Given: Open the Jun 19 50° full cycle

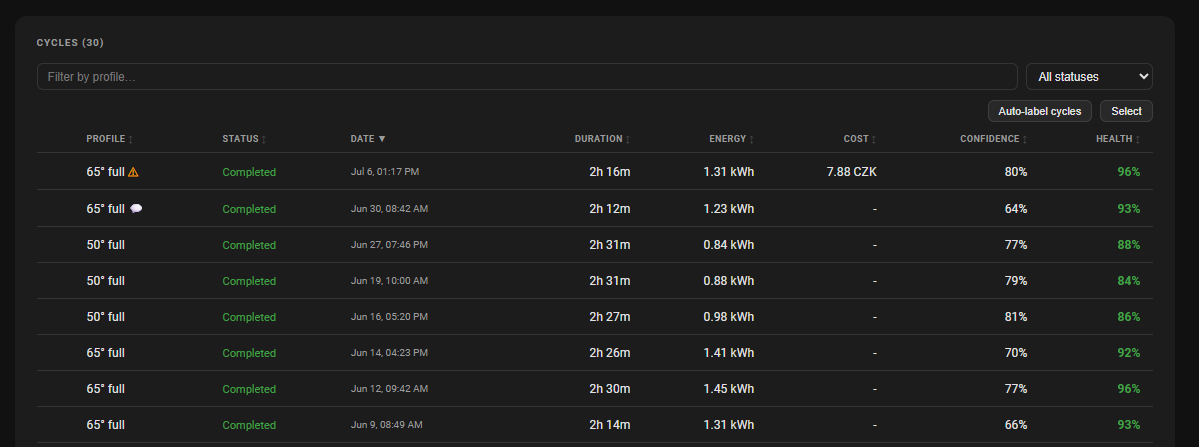Looking at the screenshot, I should pos(595,280).
